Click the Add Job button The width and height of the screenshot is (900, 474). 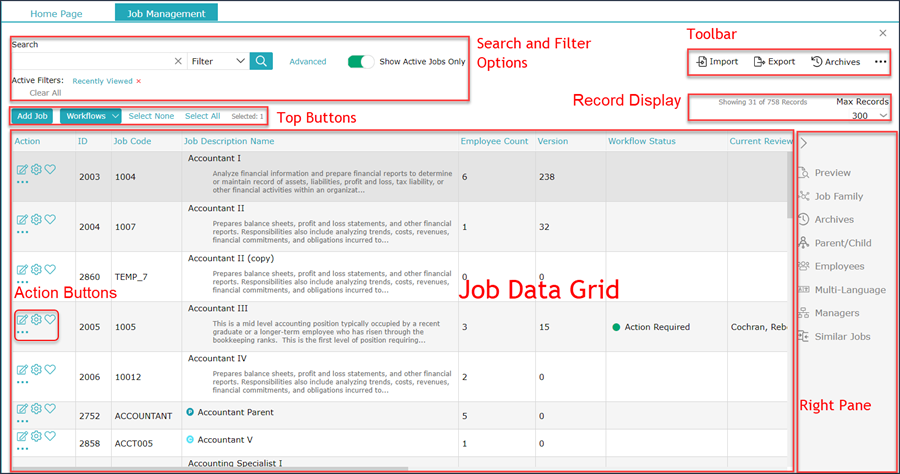32,116
